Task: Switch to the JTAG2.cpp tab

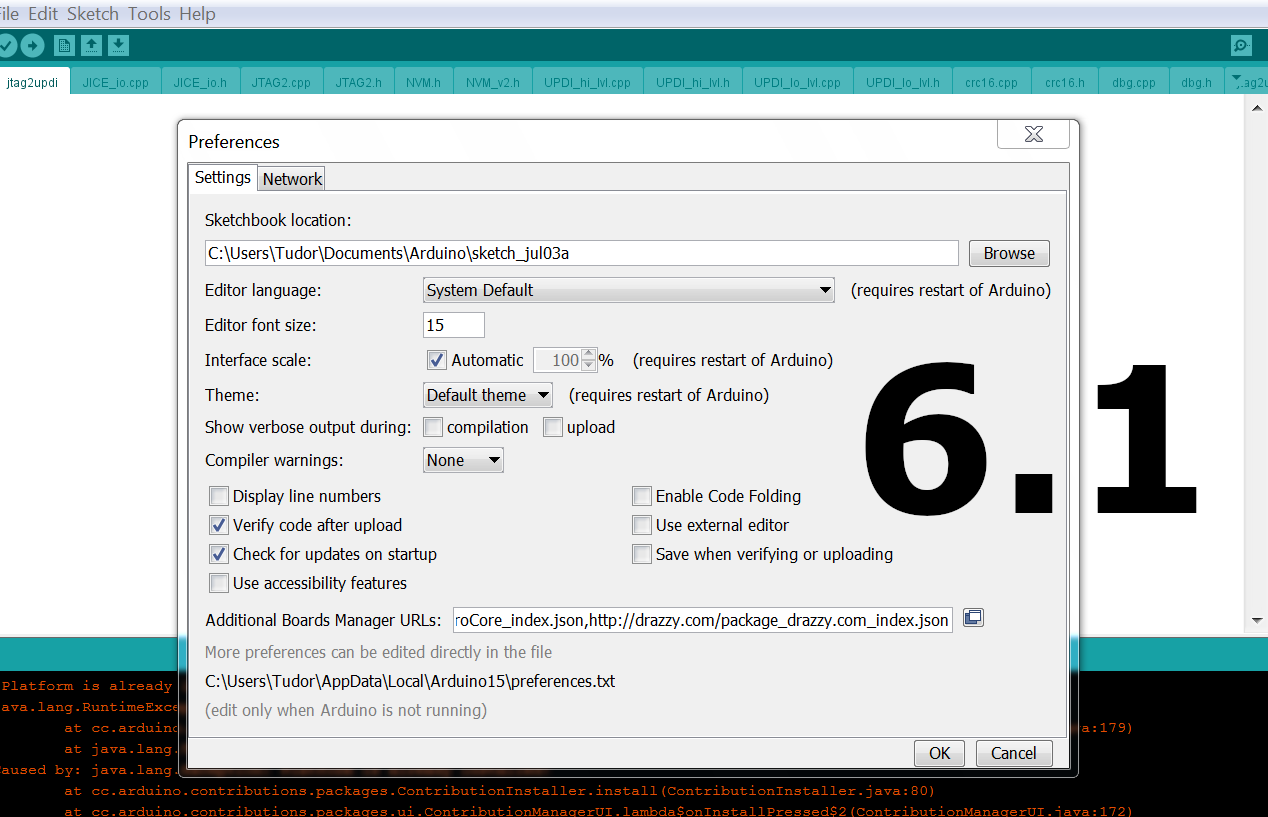Action: 281,82
